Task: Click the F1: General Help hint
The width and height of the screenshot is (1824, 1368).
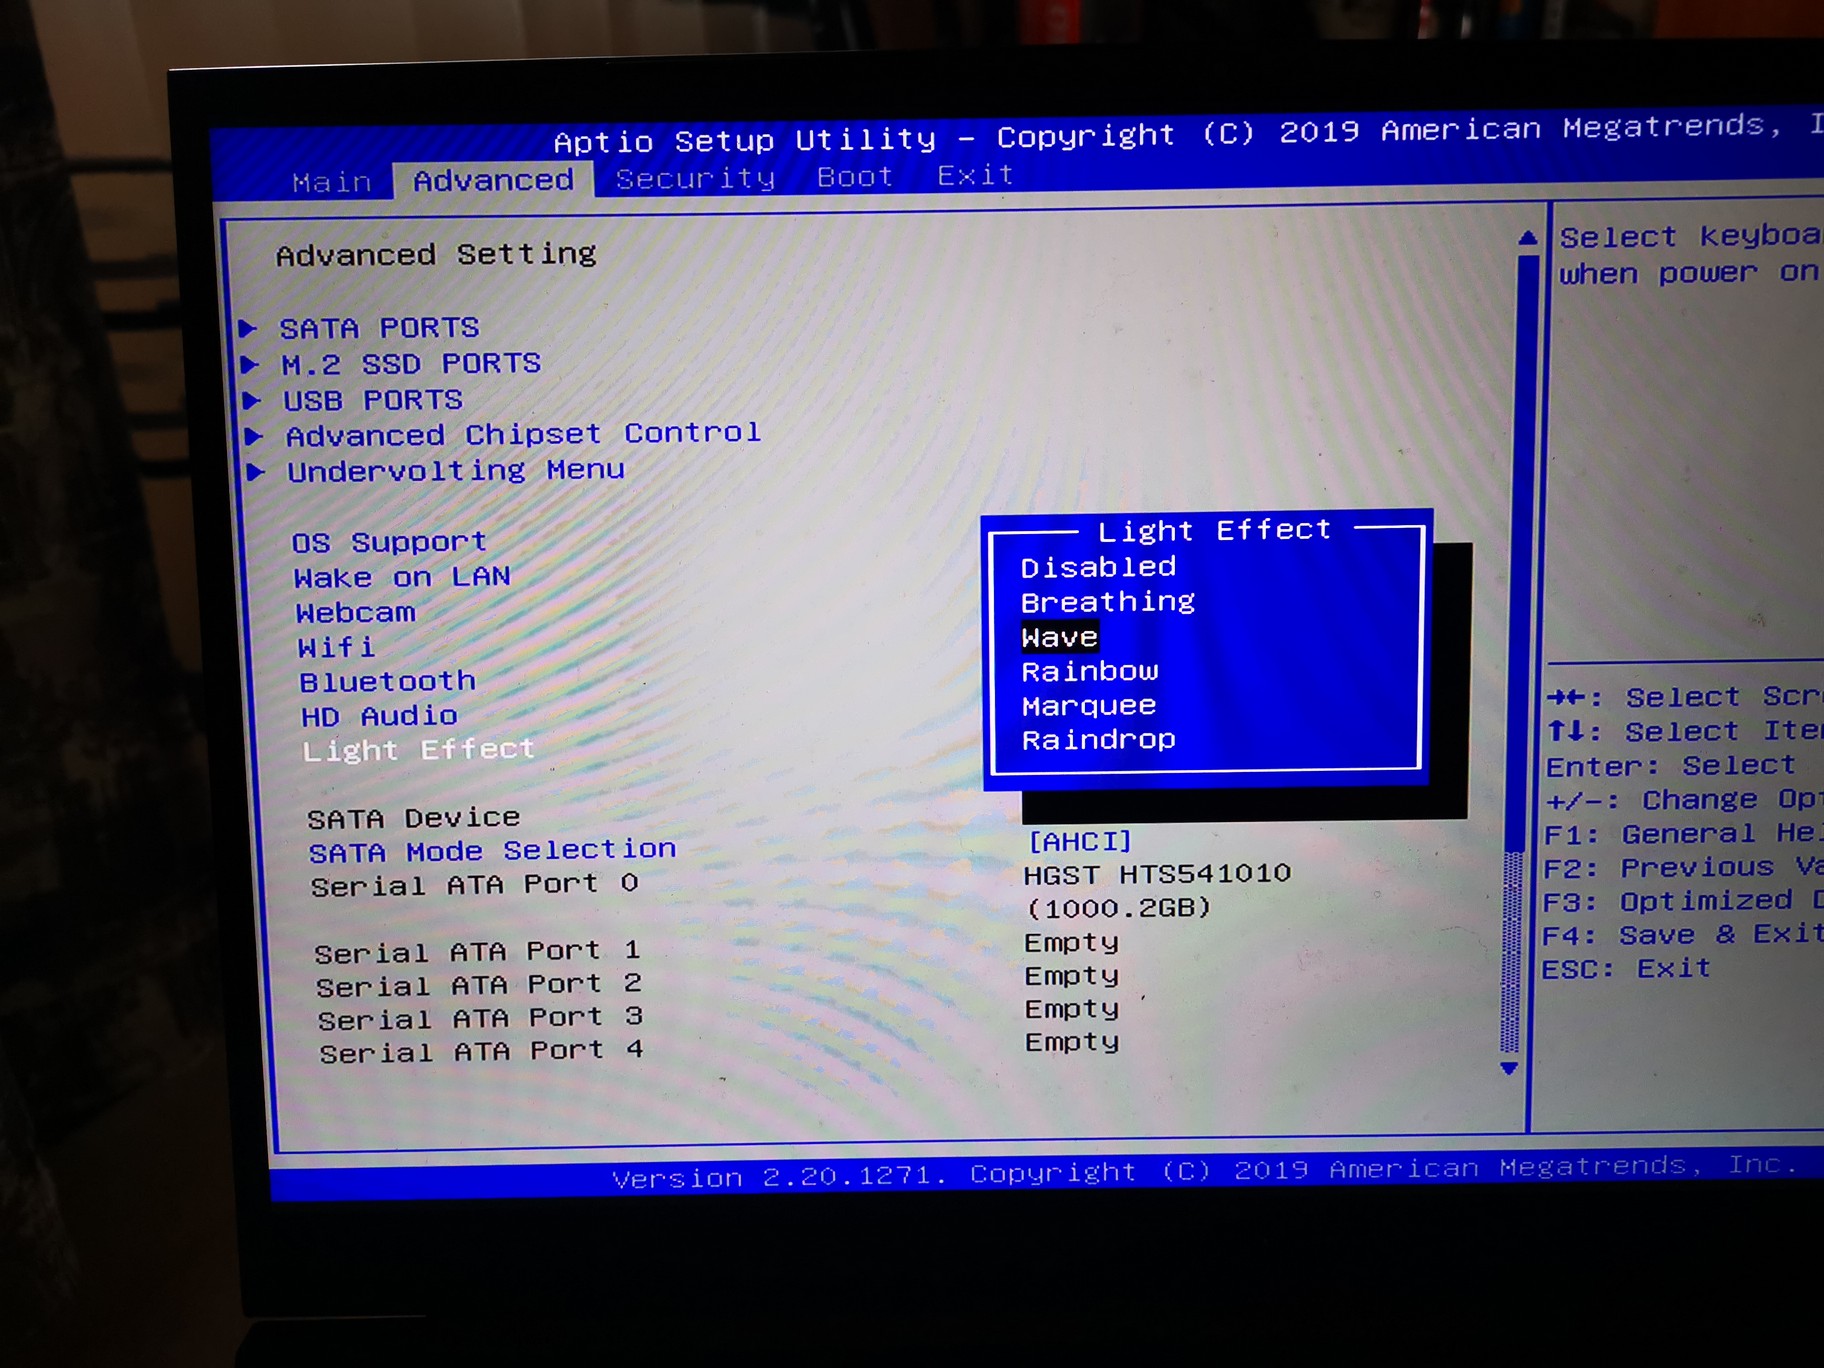Action: click(x=1683, y=833)
